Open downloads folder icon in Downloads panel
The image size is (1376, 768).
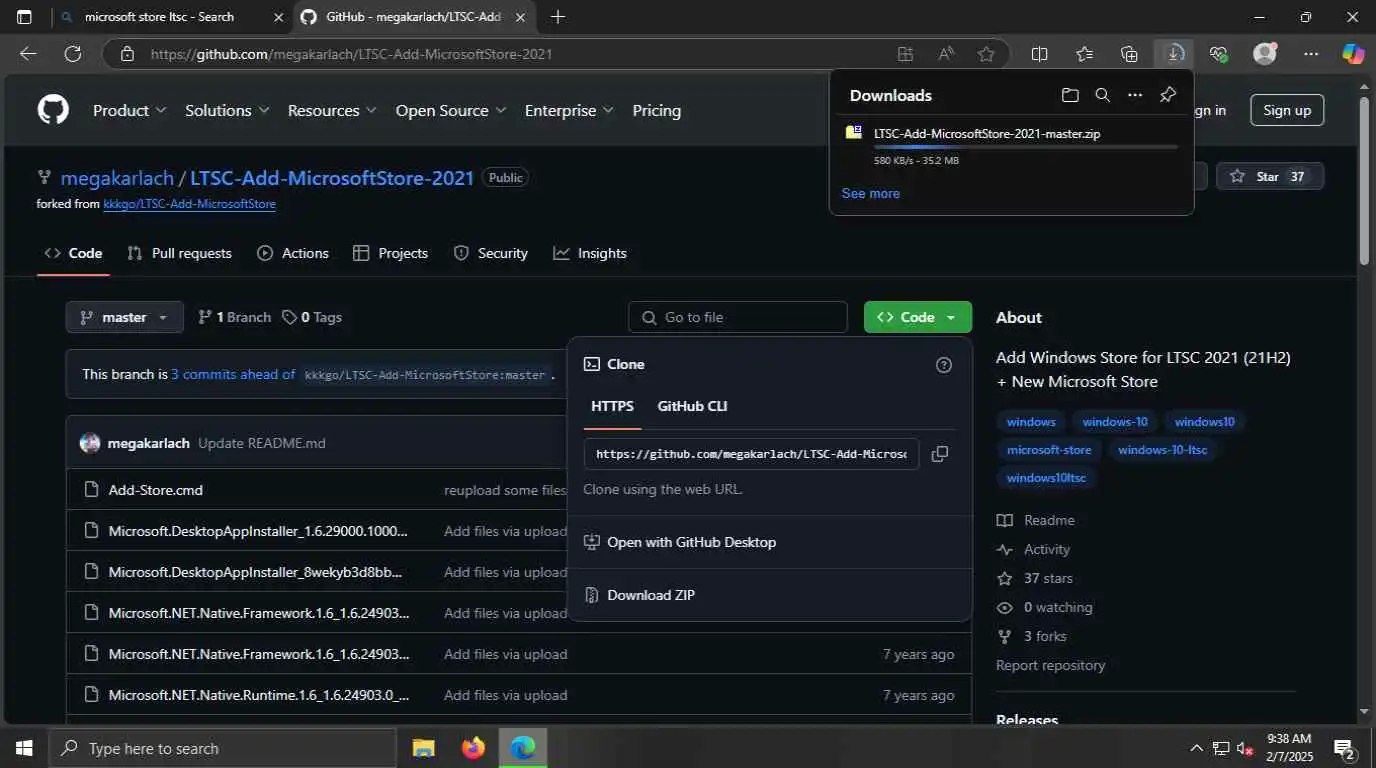(x=1070, y=95)
